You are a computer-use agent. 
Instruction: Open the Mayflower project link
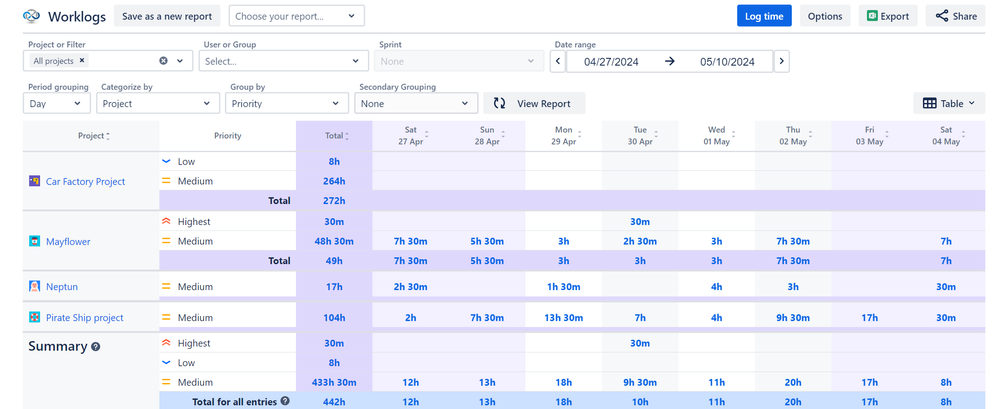tap(68, 241)
